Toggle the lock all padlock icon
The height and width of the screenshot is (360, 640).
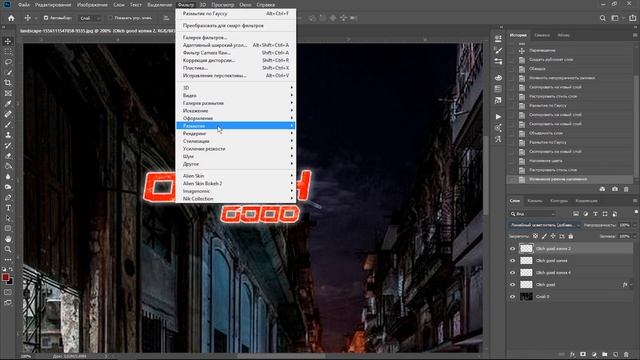click(x=571, y=236)
